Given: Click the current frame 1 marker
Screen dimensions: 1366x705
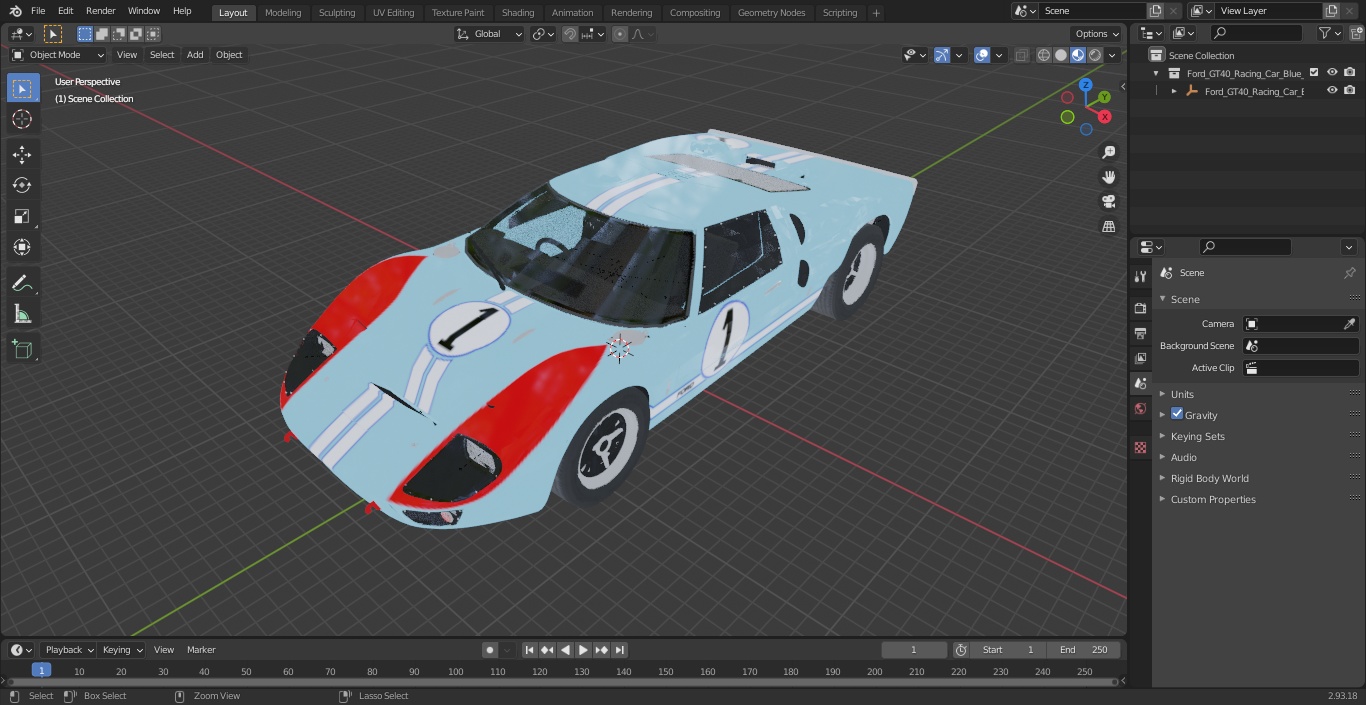Looking at the screenshot, I should (41, 671).
